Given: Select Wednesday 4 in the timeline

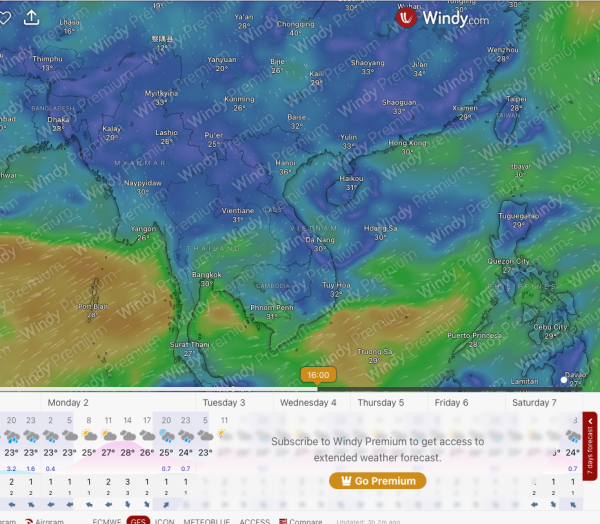Looking at the screenshot, I should [308, 402].
